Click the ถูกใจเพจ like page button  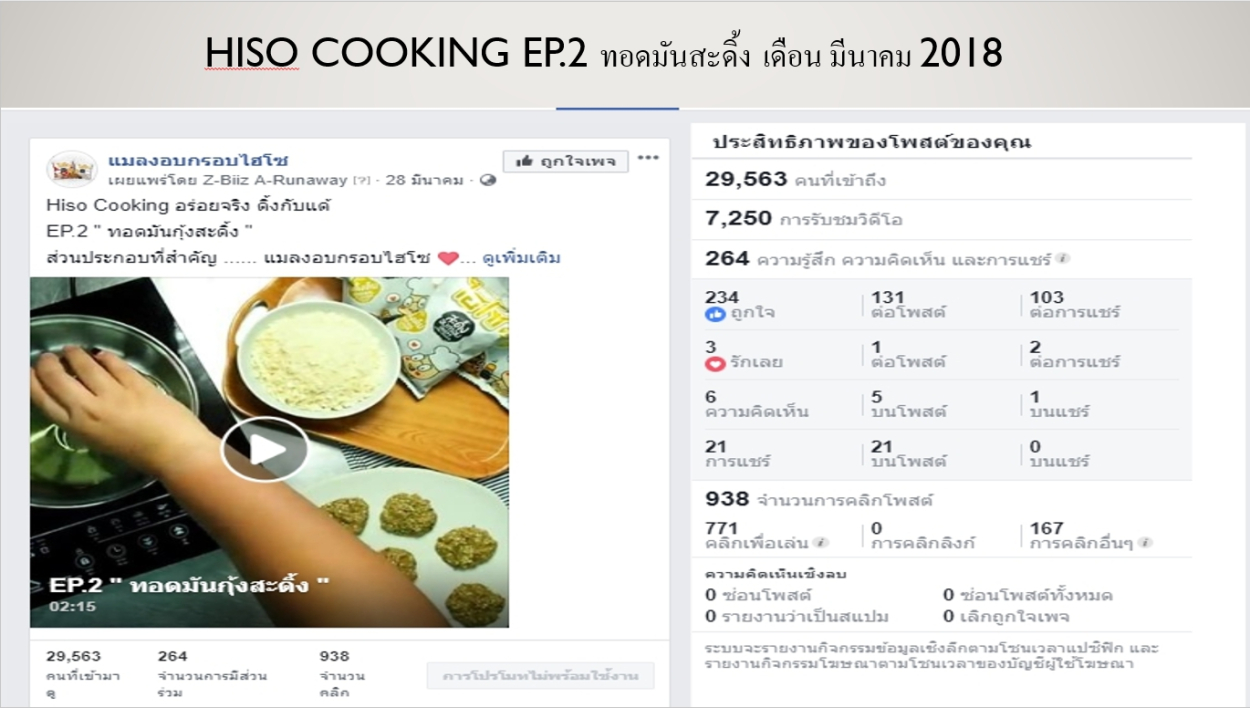[x=566, y=161]
